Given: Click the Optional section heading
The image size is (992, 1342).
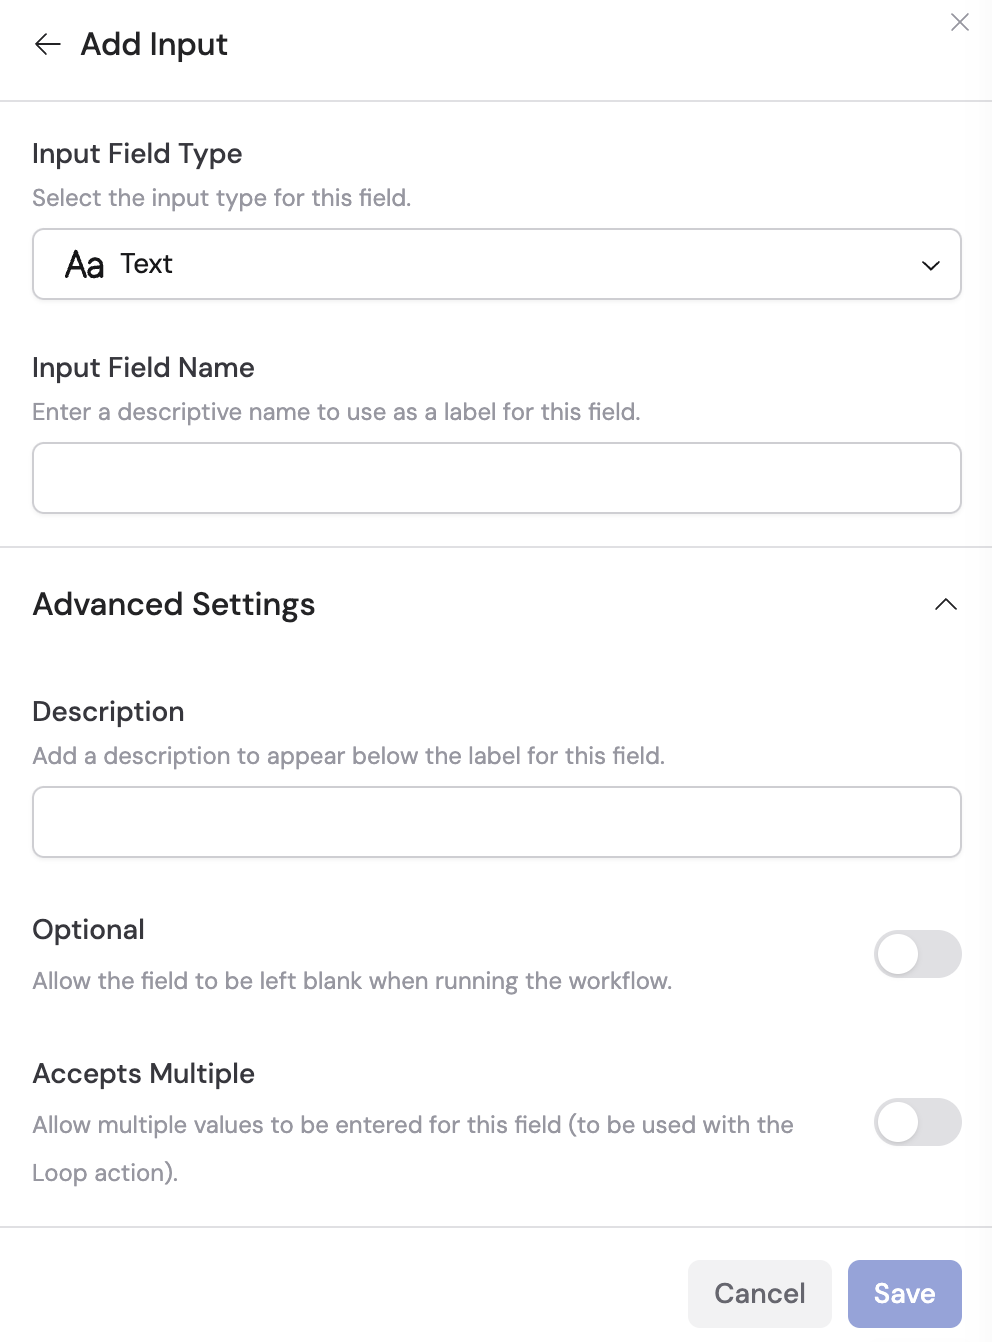Looking at the screenshot, I should coord(89,929).
